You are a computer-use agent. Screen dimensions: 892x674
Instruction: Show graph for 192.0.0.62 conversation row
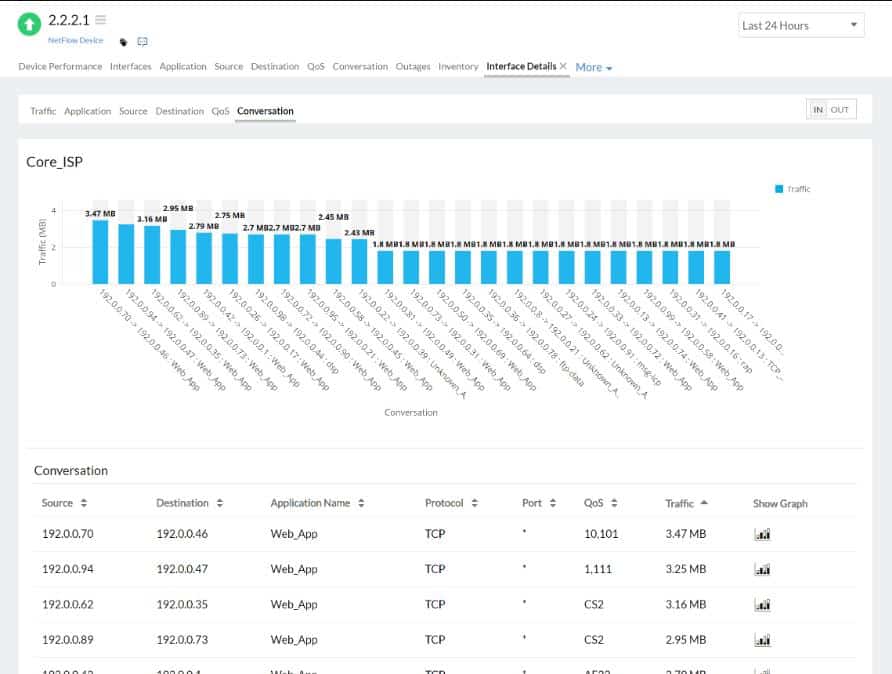point(762,605)
